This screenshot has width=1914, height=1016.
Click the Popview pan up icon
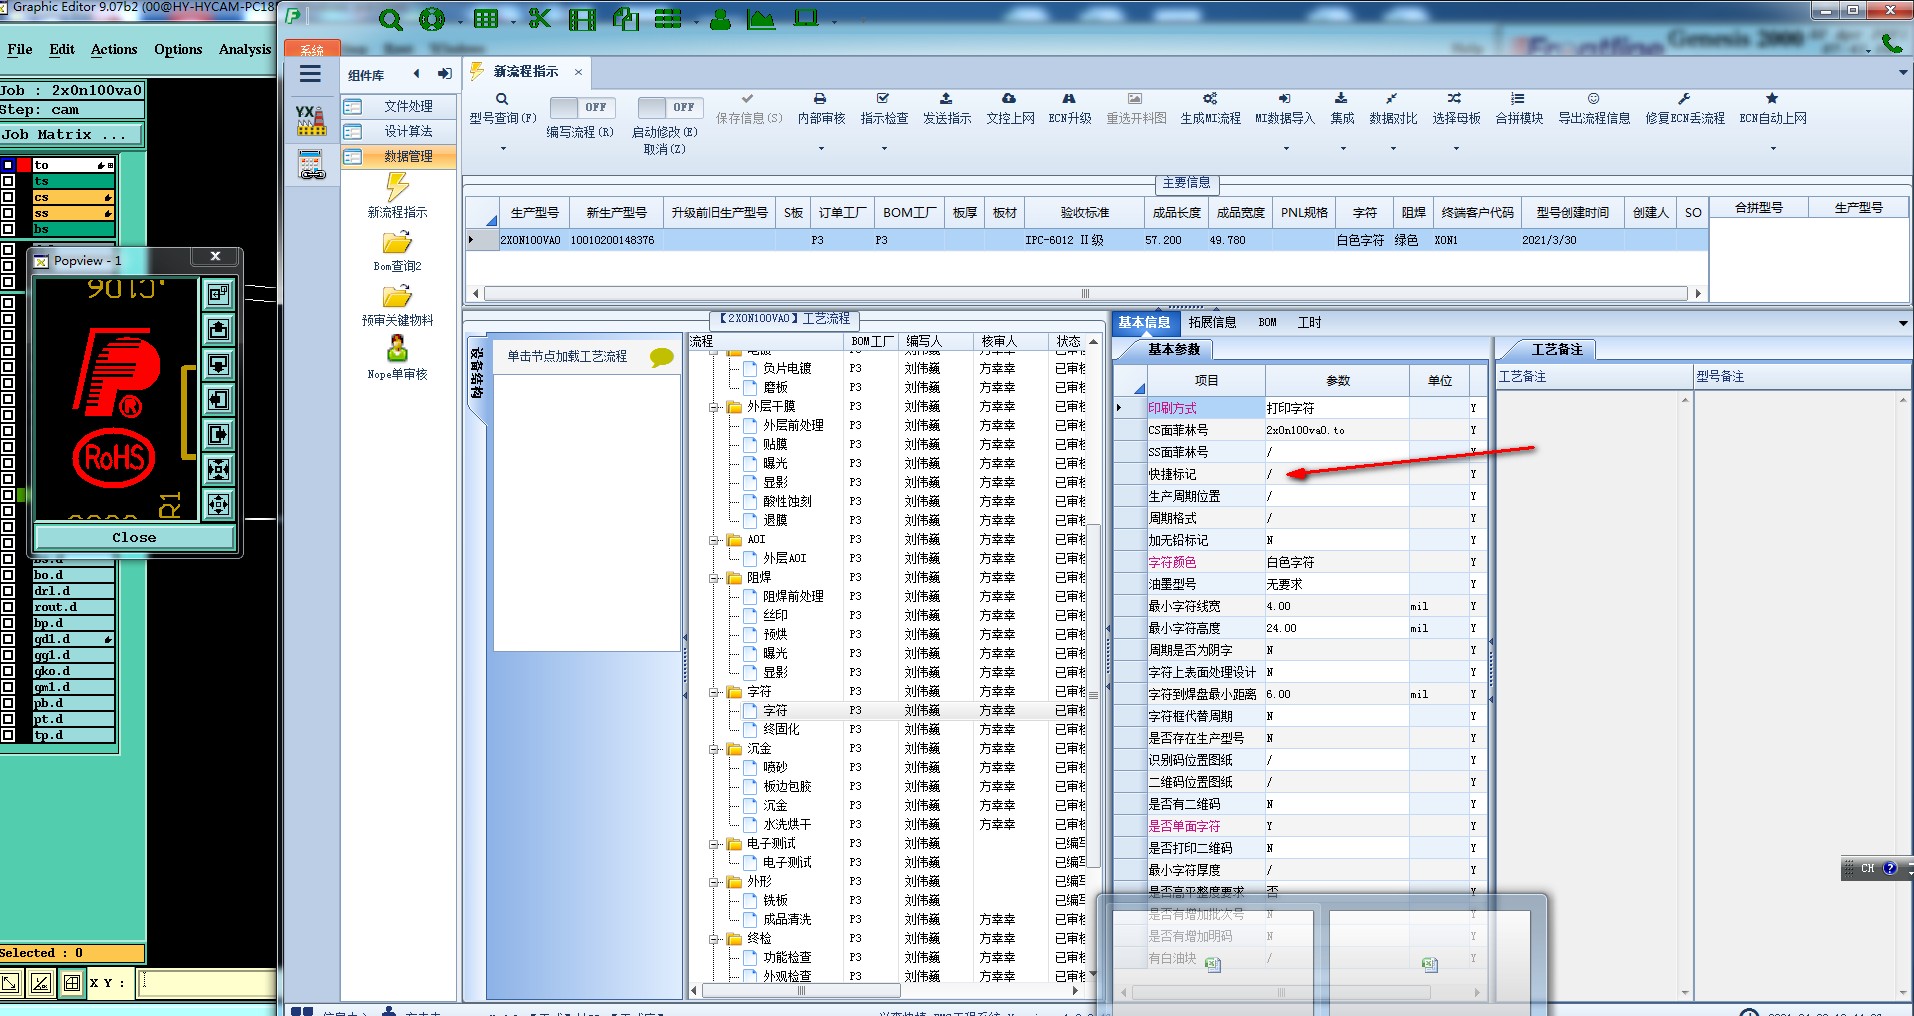point(218,329)
